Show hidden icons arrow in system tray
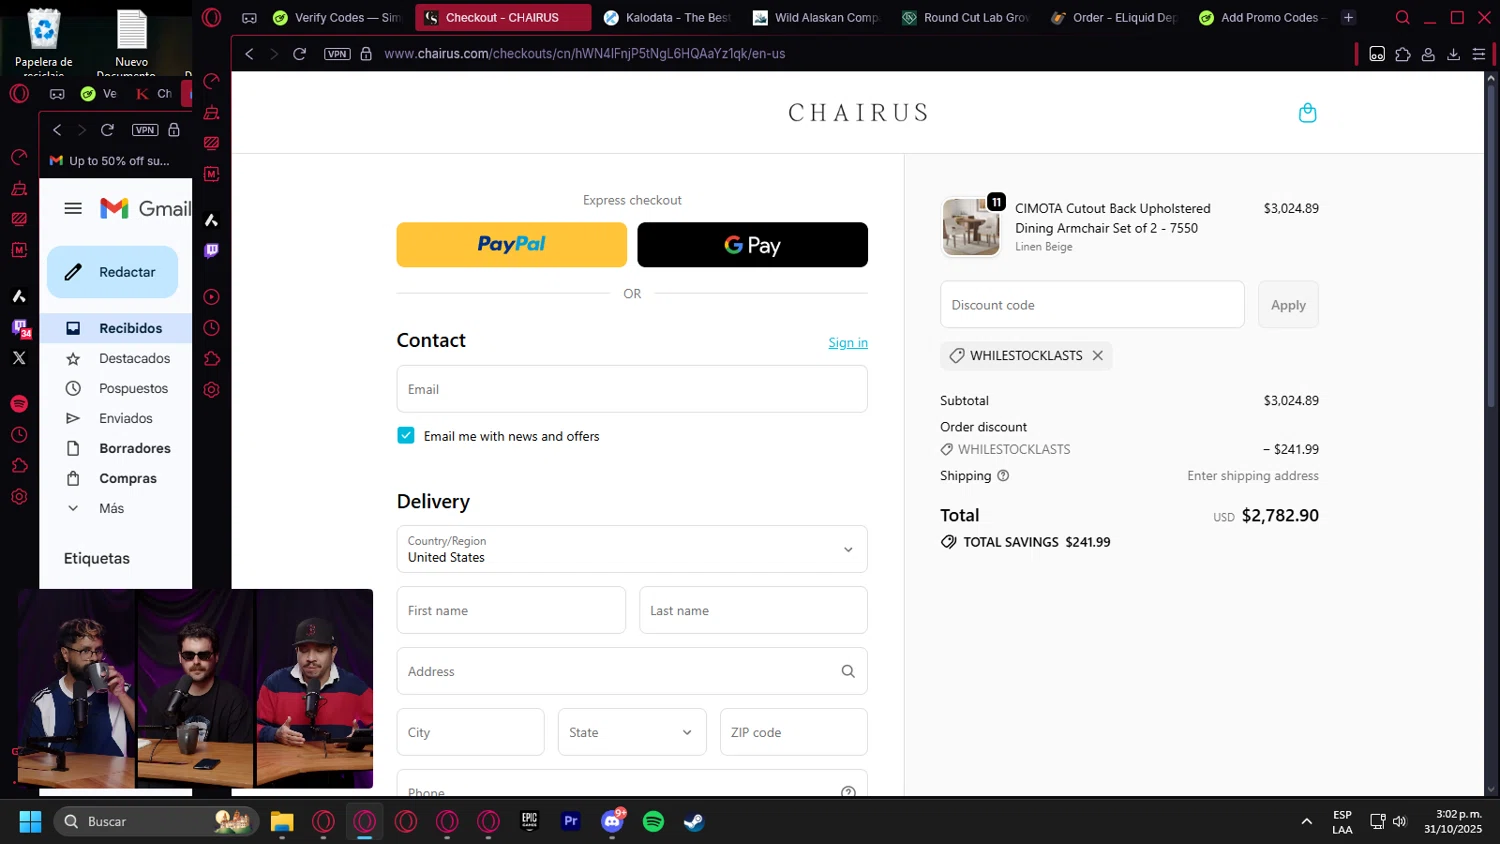 tap(1306, 821)
